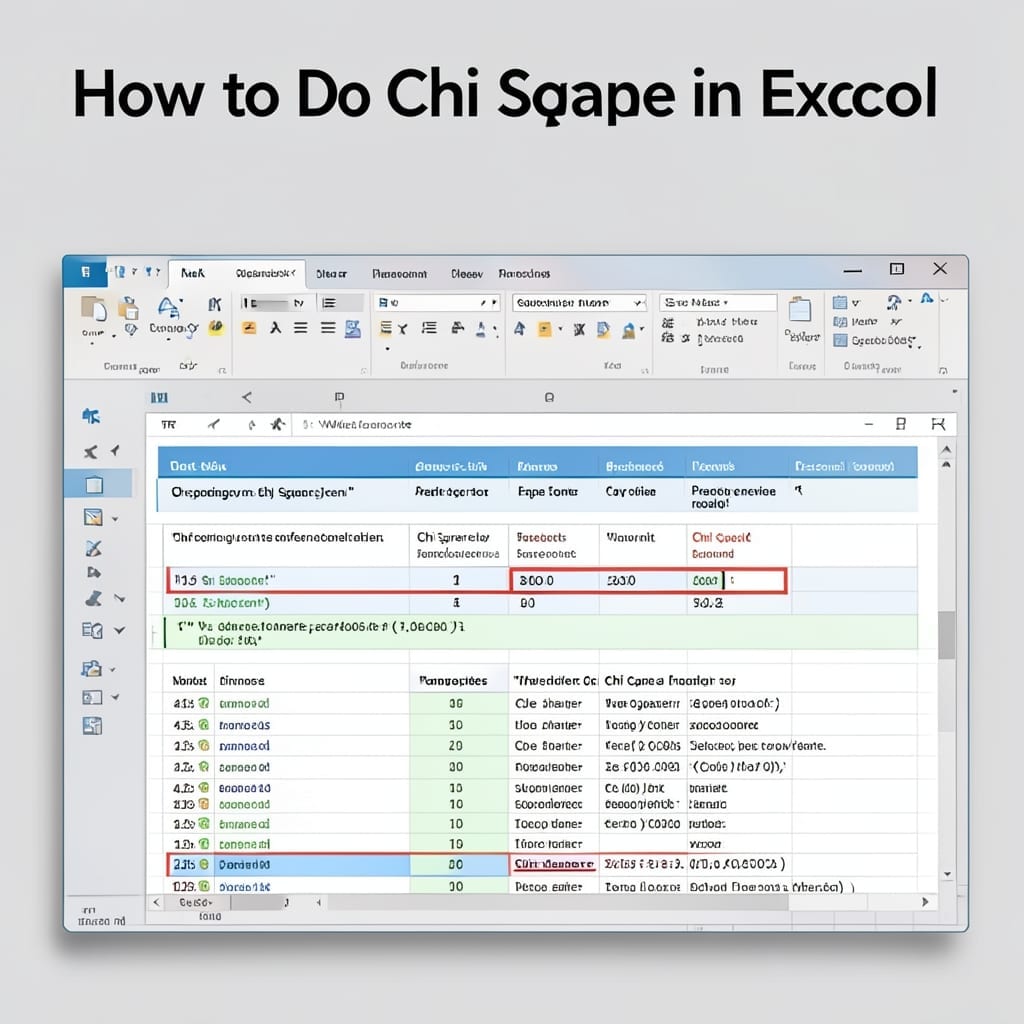Select the cell containing 800.0
Screen dimensions: 1024x1024
tap(554, 581)
